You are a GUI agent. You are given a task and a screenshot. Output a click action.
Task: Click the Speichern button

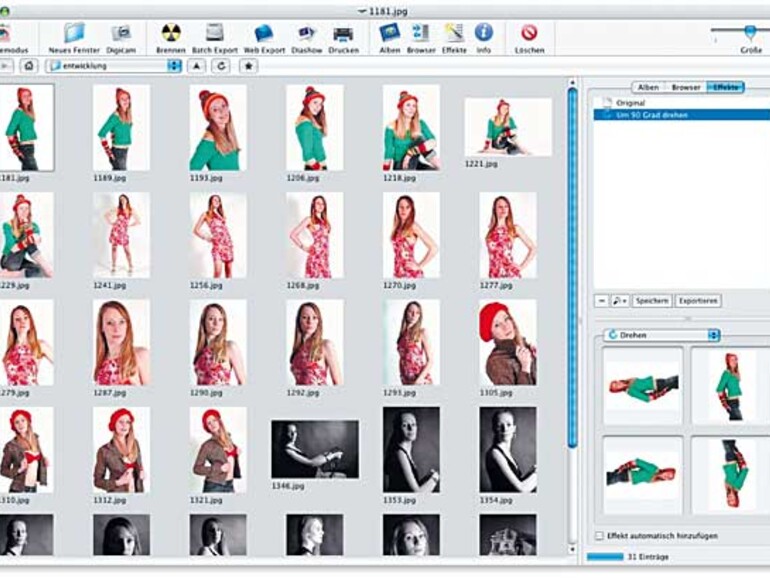coord(652,300)
